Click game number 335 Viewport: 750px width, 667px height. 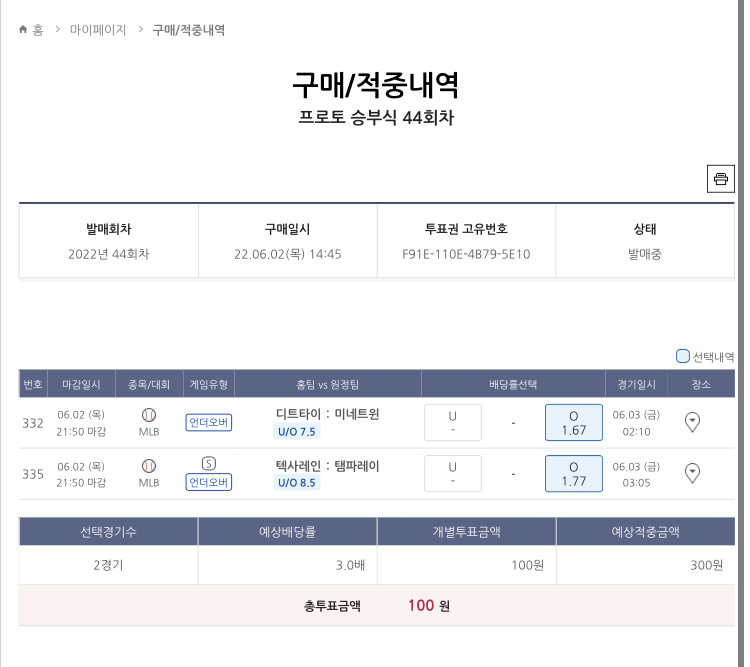(33, 474)
